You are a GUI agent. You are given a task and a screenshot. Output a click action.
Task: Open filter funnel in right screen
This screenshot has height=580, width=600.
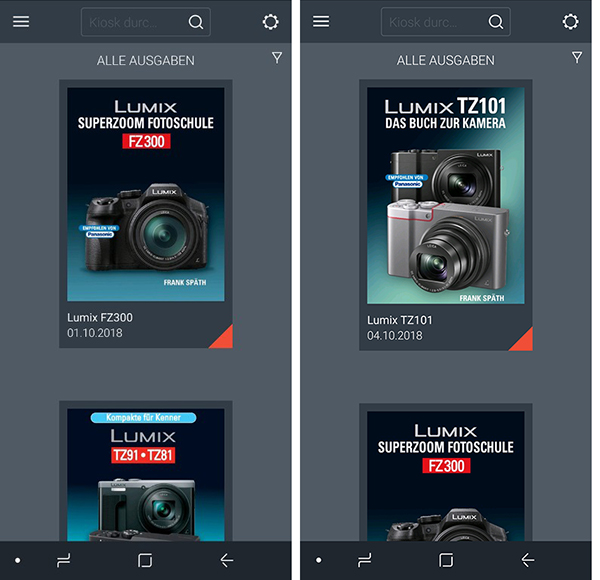[577, 58]
